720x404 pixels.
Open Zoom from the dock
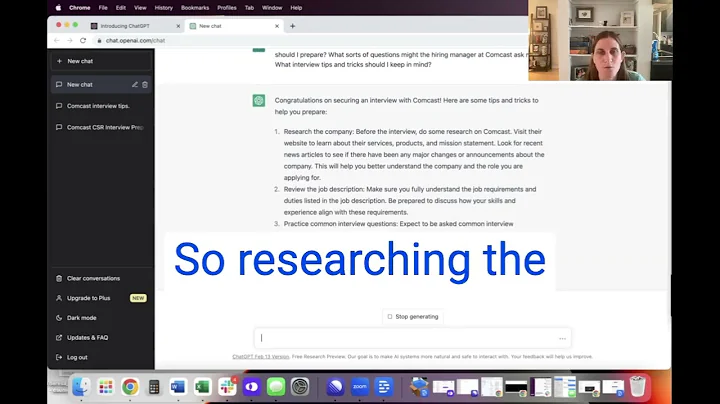(360, 387)
